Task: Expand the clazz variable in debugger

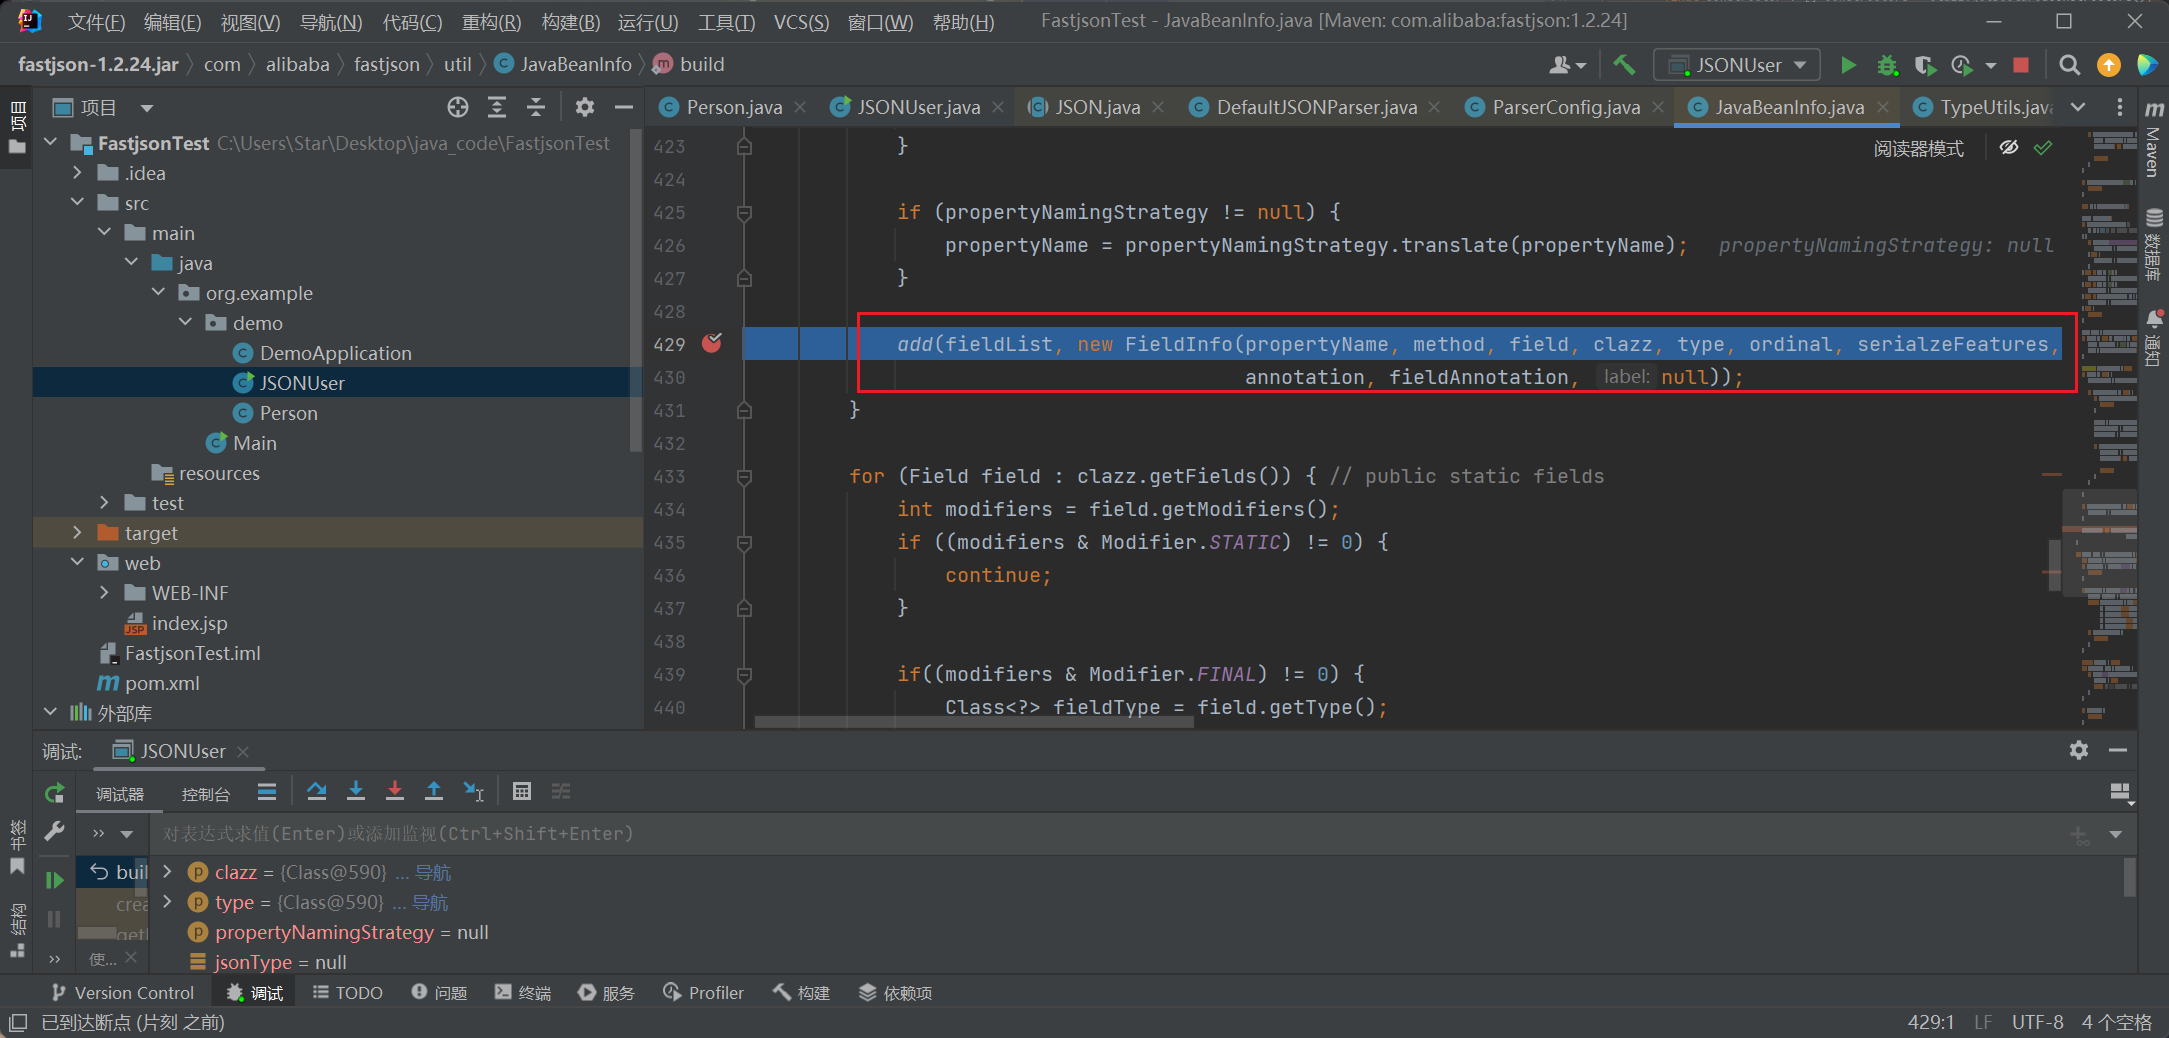Action: point(167,872)
